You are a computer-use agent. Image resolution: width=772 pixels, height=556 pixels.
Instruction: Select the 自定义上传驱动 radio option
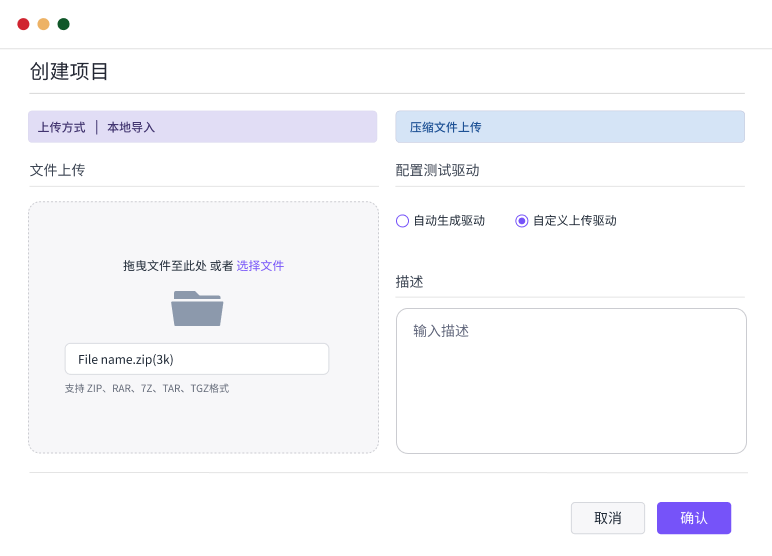tap(521, 221)
